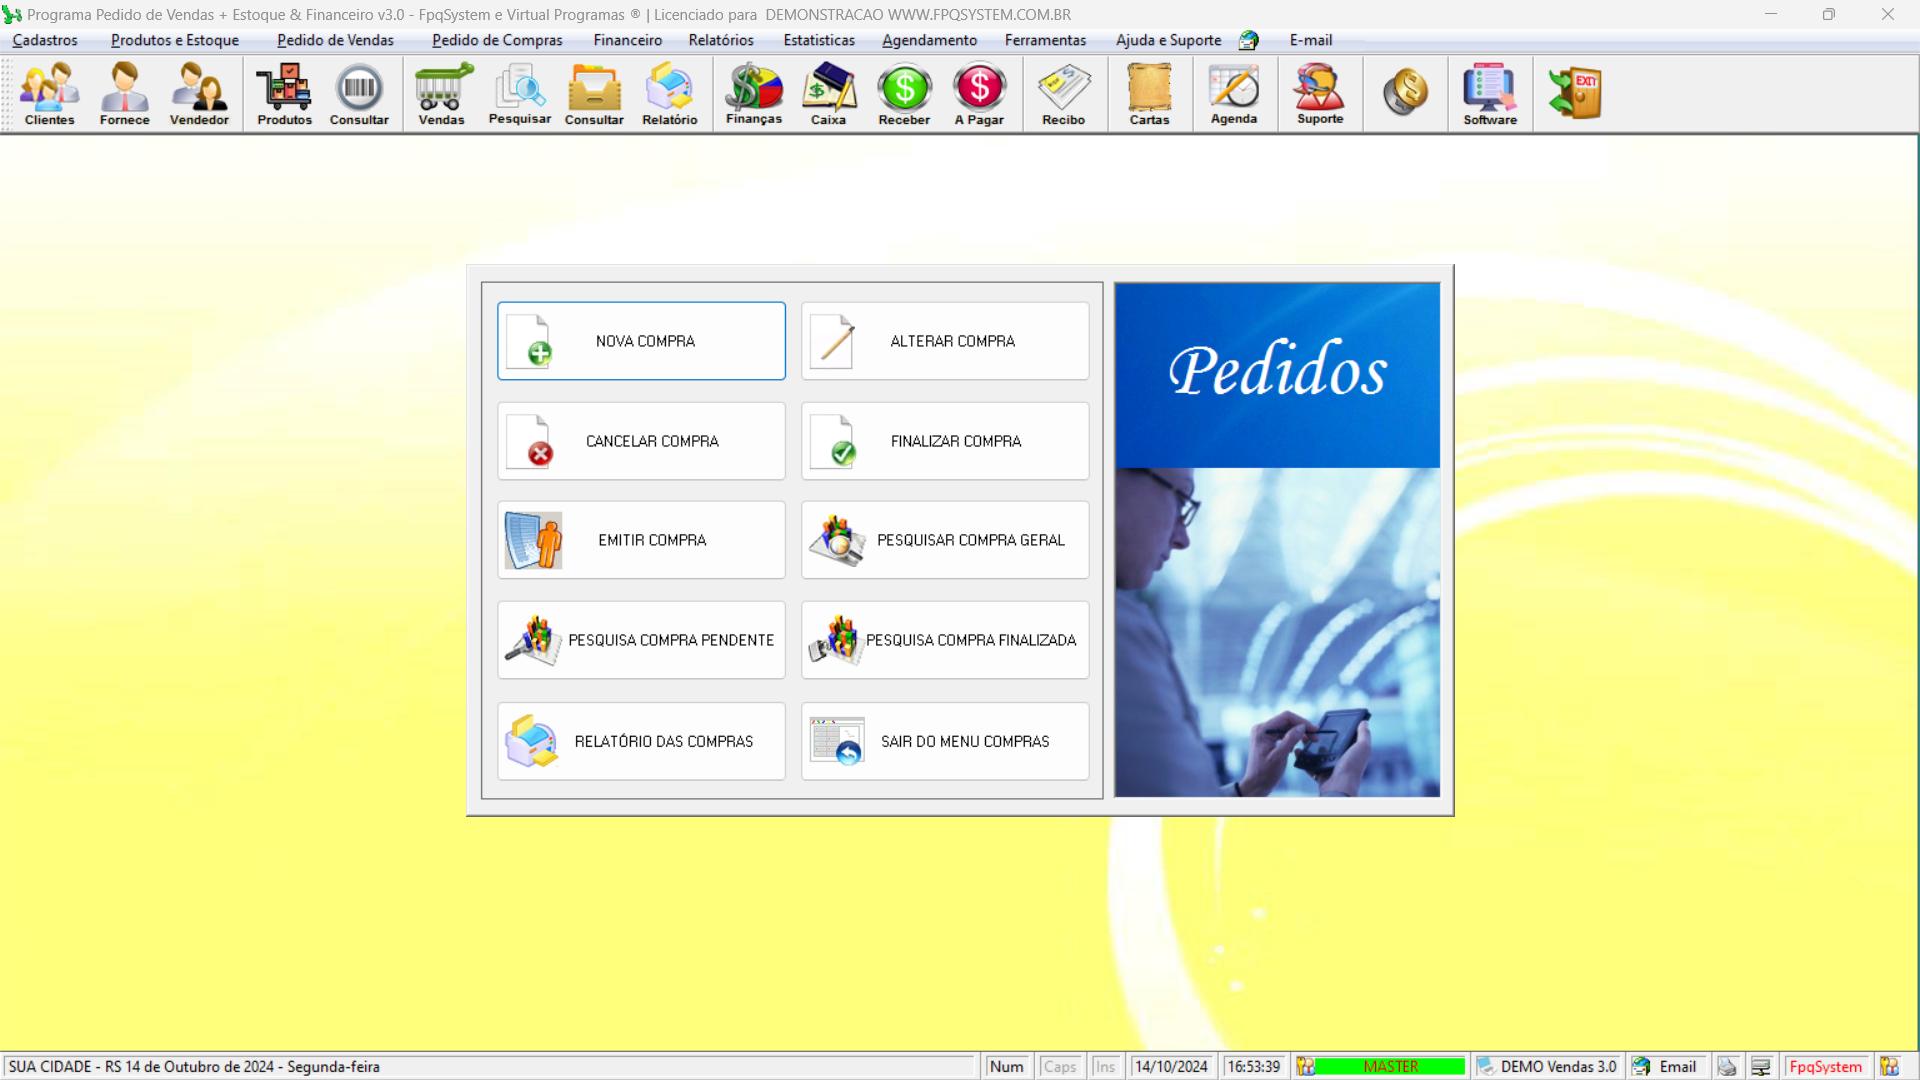Image resolution: width=1920 pixels, height=1080 pixels.
Task: Open the Produtos toolbar icon
Action: 284,94
